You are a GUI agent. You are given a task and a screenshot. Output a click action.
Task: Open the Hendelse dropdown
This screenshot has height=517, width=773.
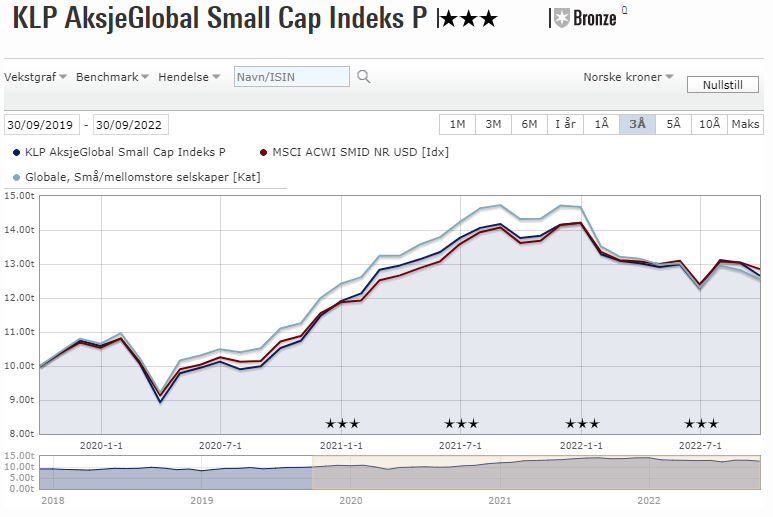[x=189, y=77]
